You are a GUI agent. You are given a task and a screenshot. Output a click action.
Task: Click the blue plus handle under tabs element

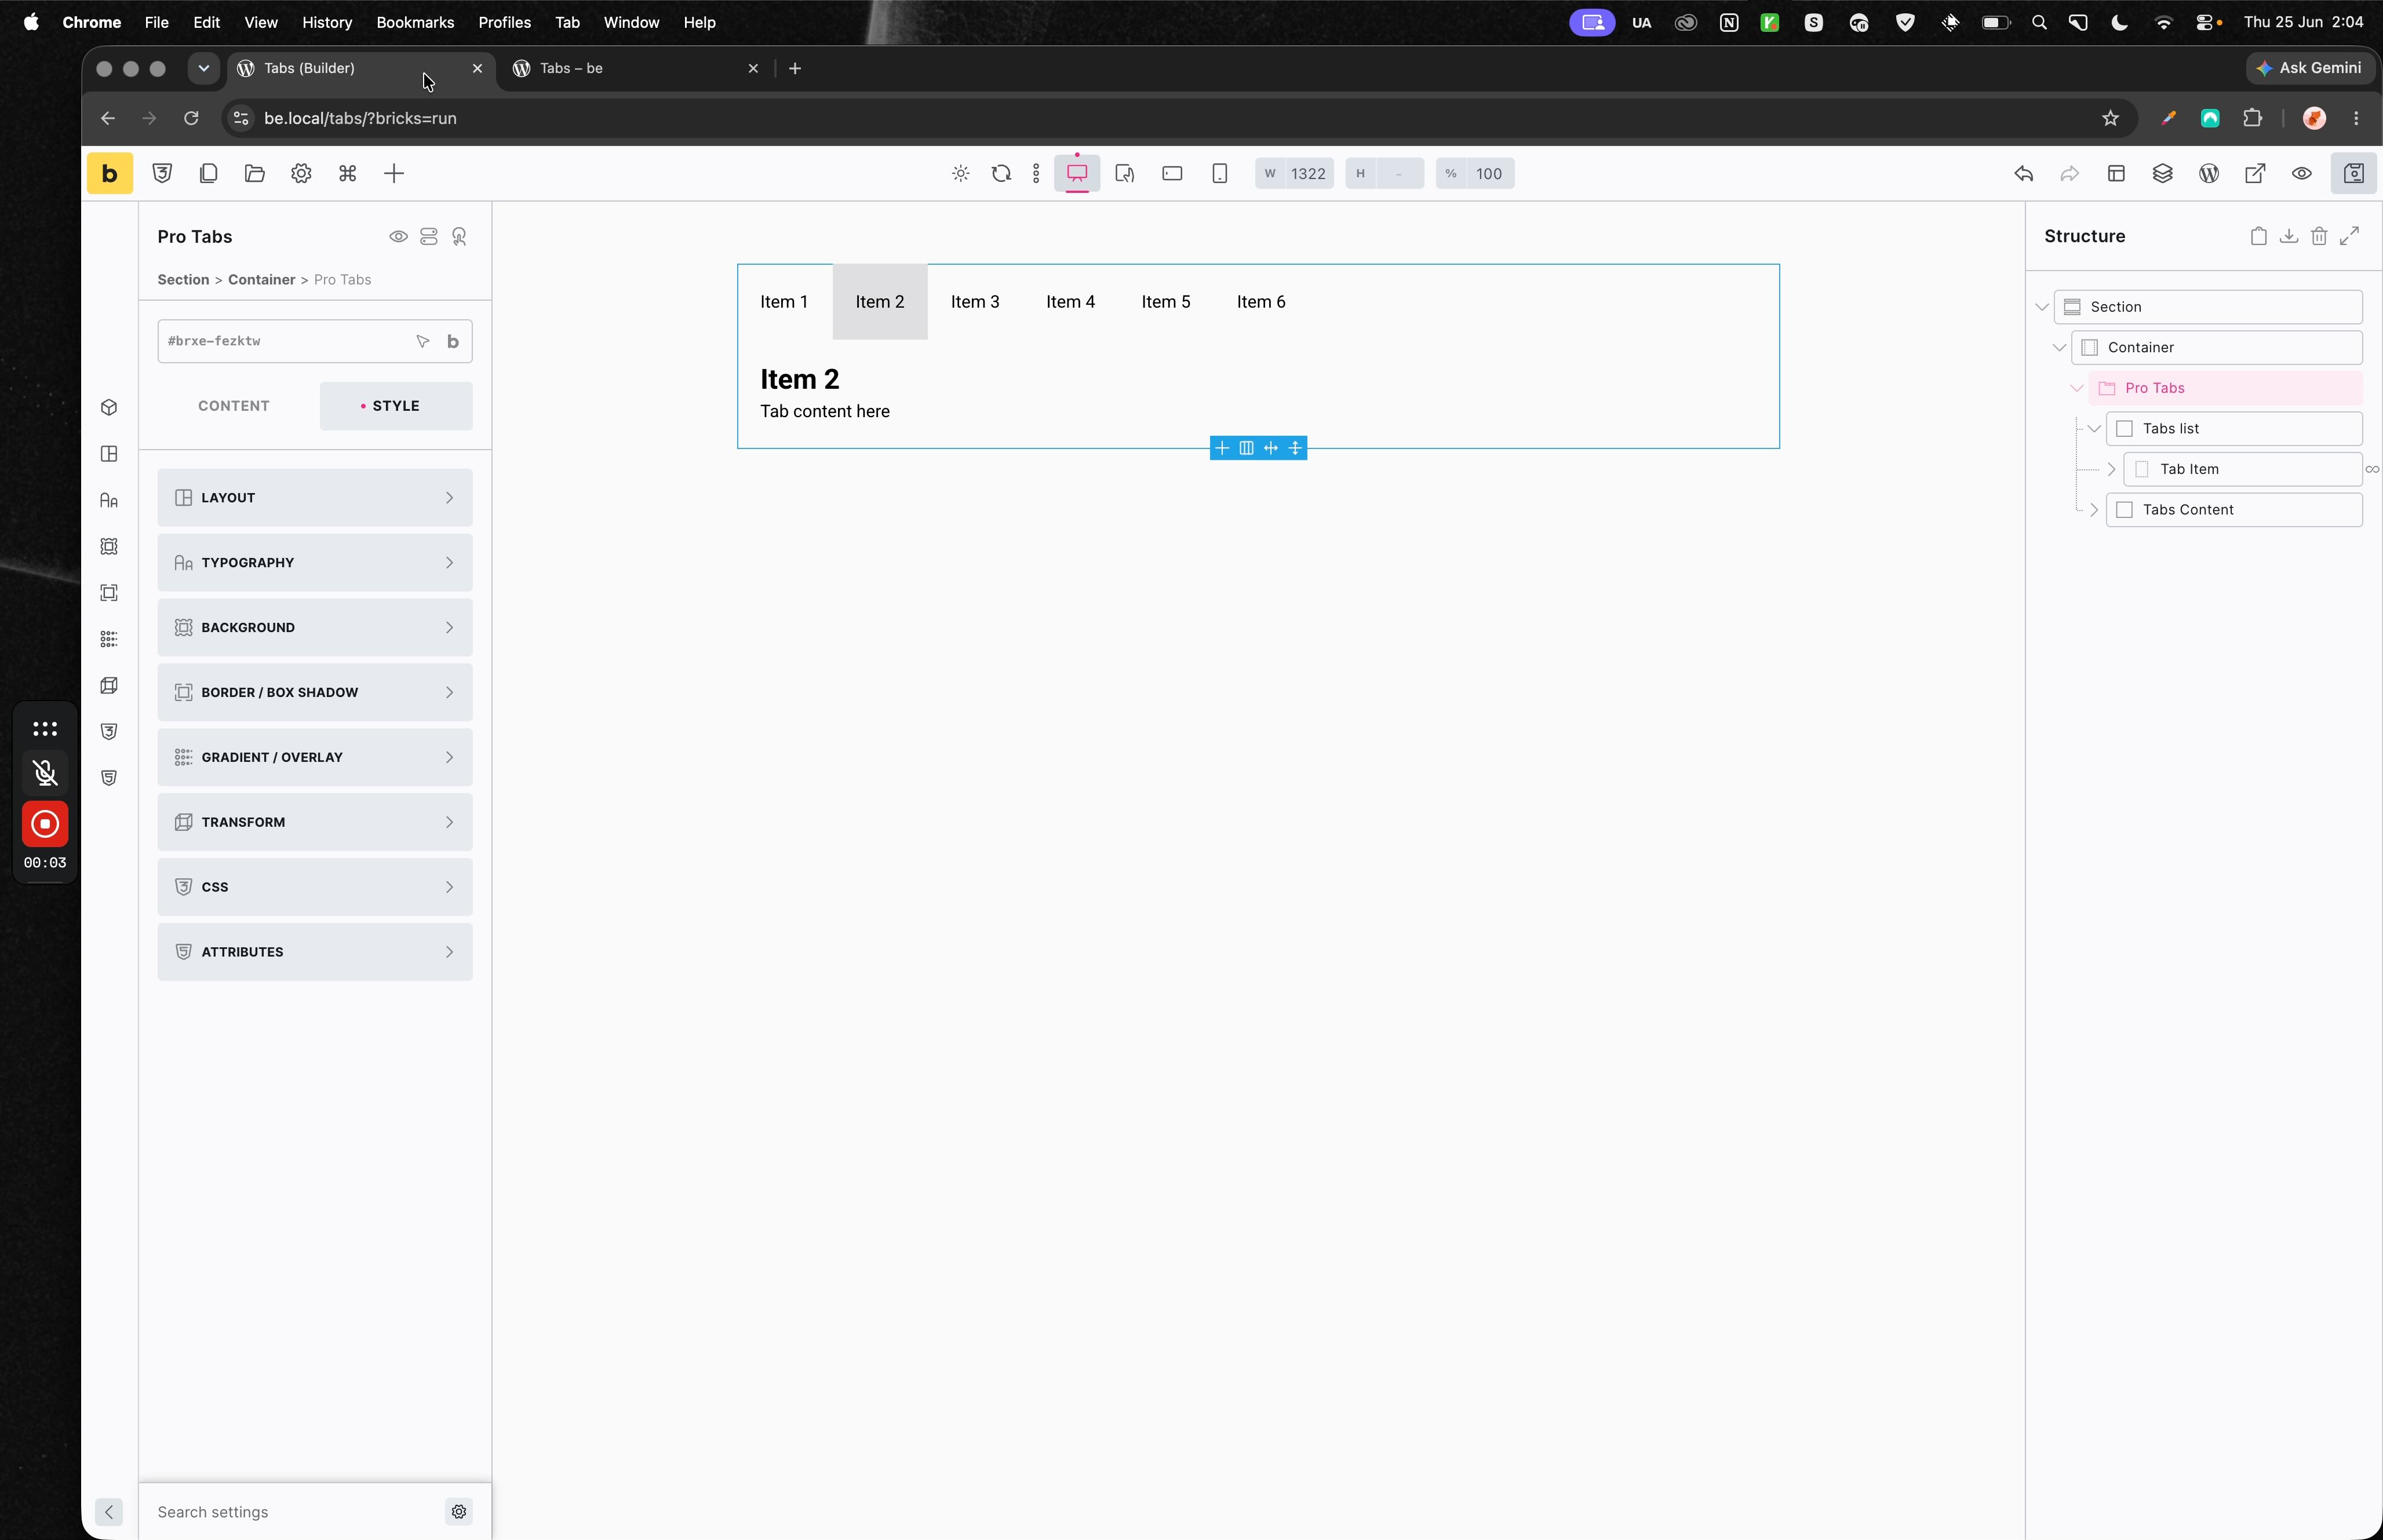(1222, 448)
